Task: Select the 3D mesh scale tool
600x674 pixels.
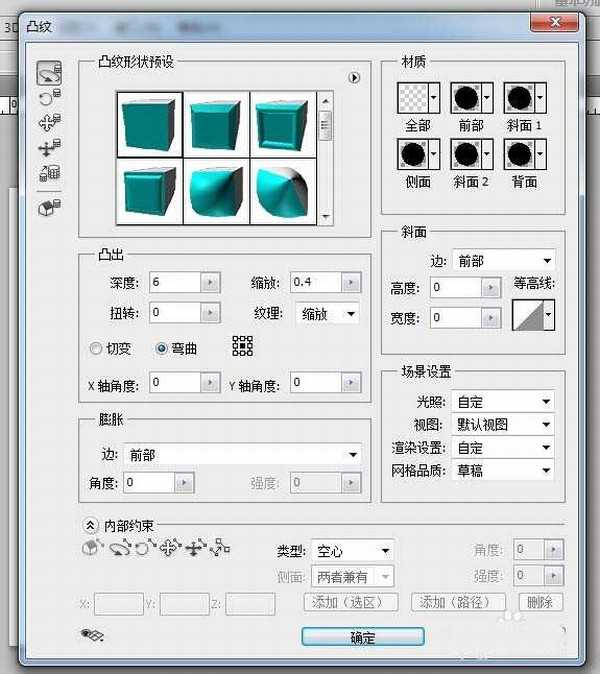Action: coord(49,174)
